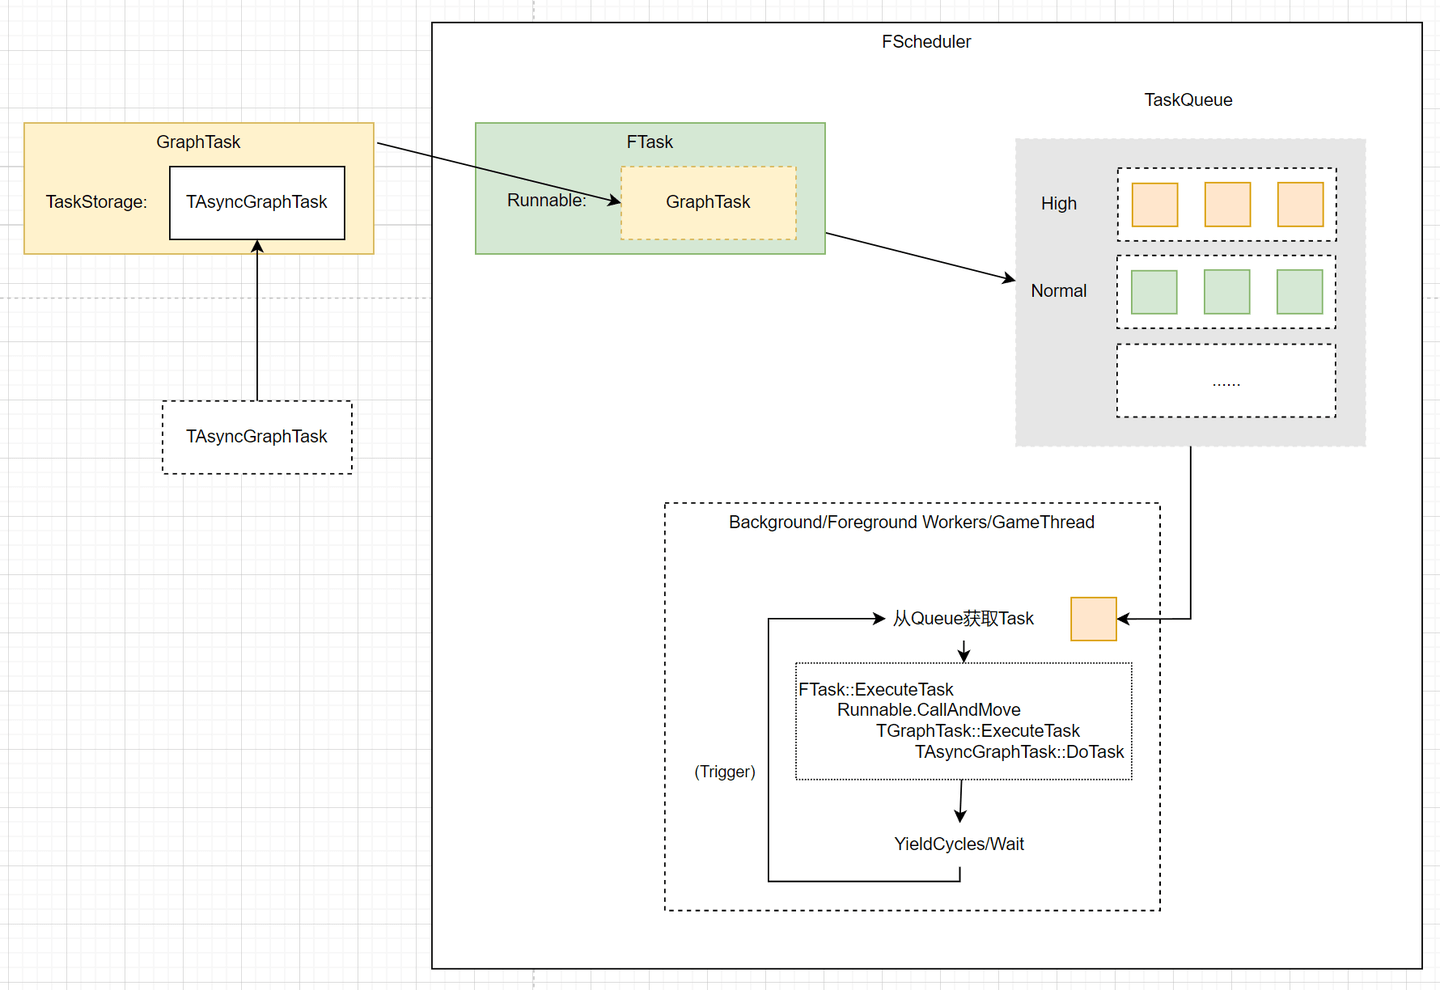Select the solid TAsyncGraphTask box inside GraphTask
Viewport: 1440px width, 990px height.
(x=257, y=203)
